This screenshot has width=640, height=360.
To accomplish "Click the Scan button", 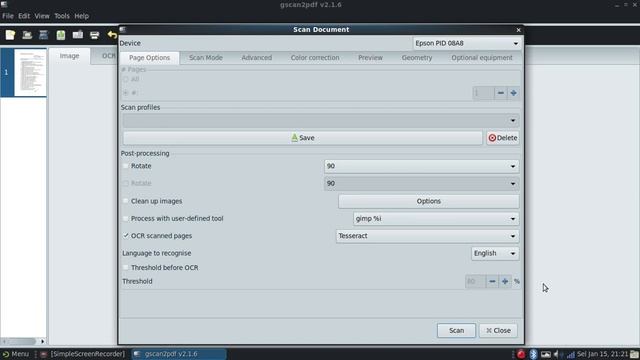I will (456, 330).
